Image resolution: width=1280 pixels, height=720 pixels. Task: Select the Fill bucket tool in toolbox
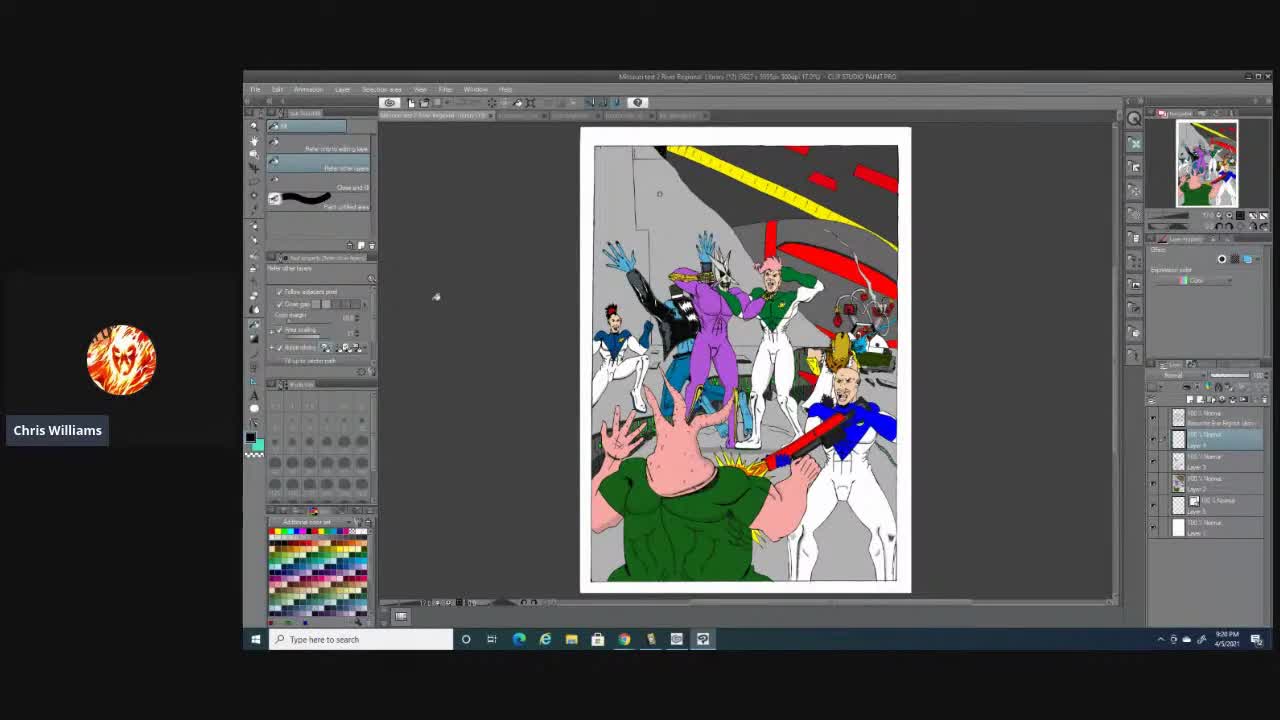(x=254, y=325)
